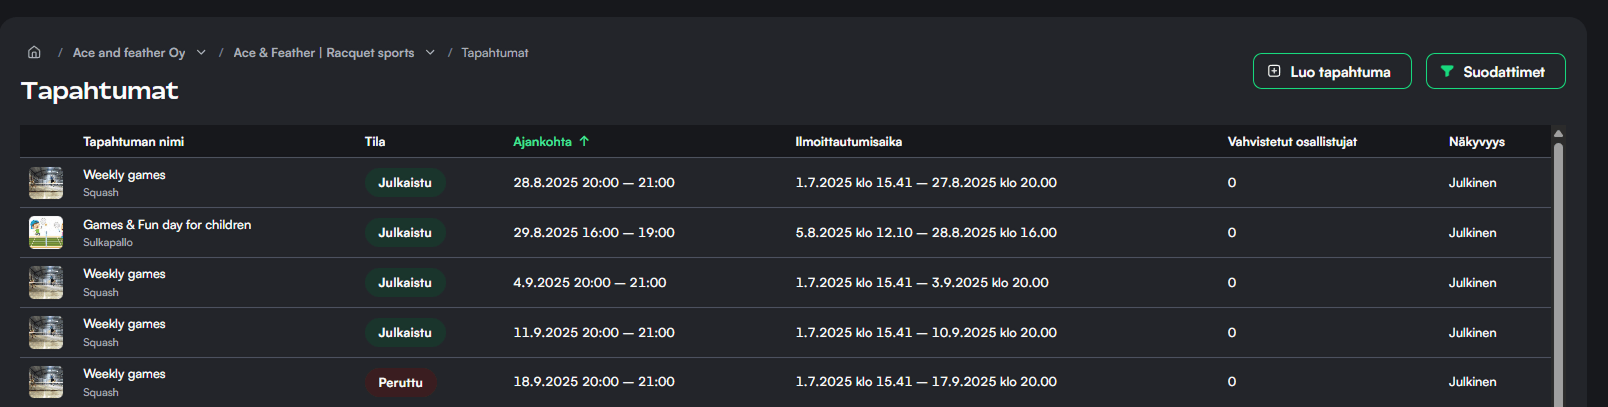Expand the Ace and feather Oy dropdown
The image size is (1608, 407).
[x=201, y=52]
